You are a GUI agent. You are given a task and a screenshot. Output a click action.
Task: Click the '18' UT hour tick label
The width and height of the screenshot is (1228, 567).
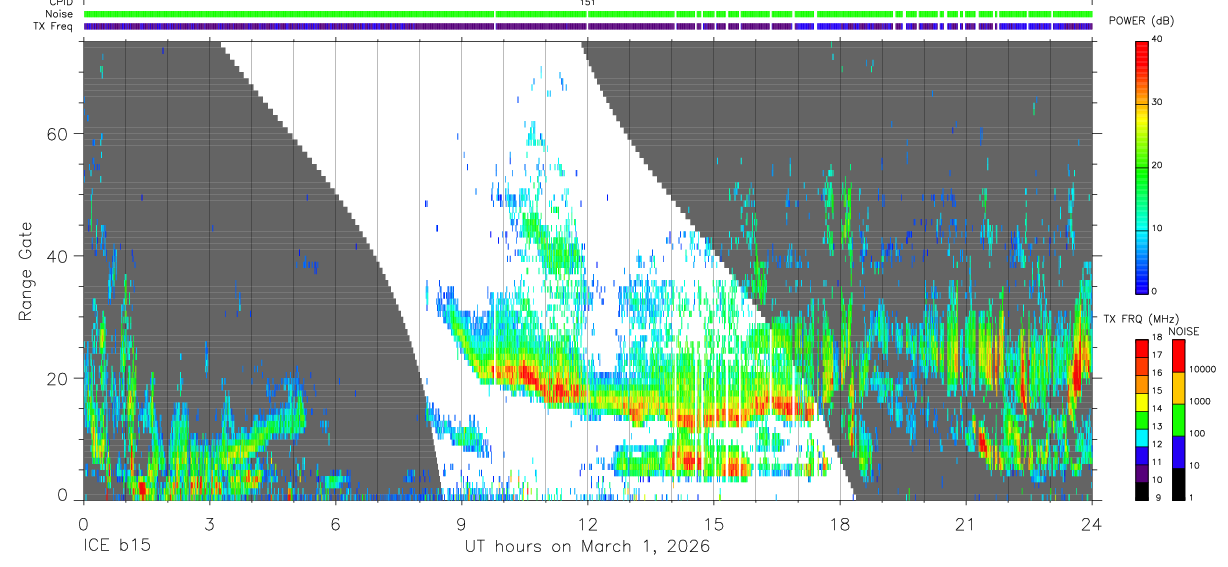pos(839,524)
